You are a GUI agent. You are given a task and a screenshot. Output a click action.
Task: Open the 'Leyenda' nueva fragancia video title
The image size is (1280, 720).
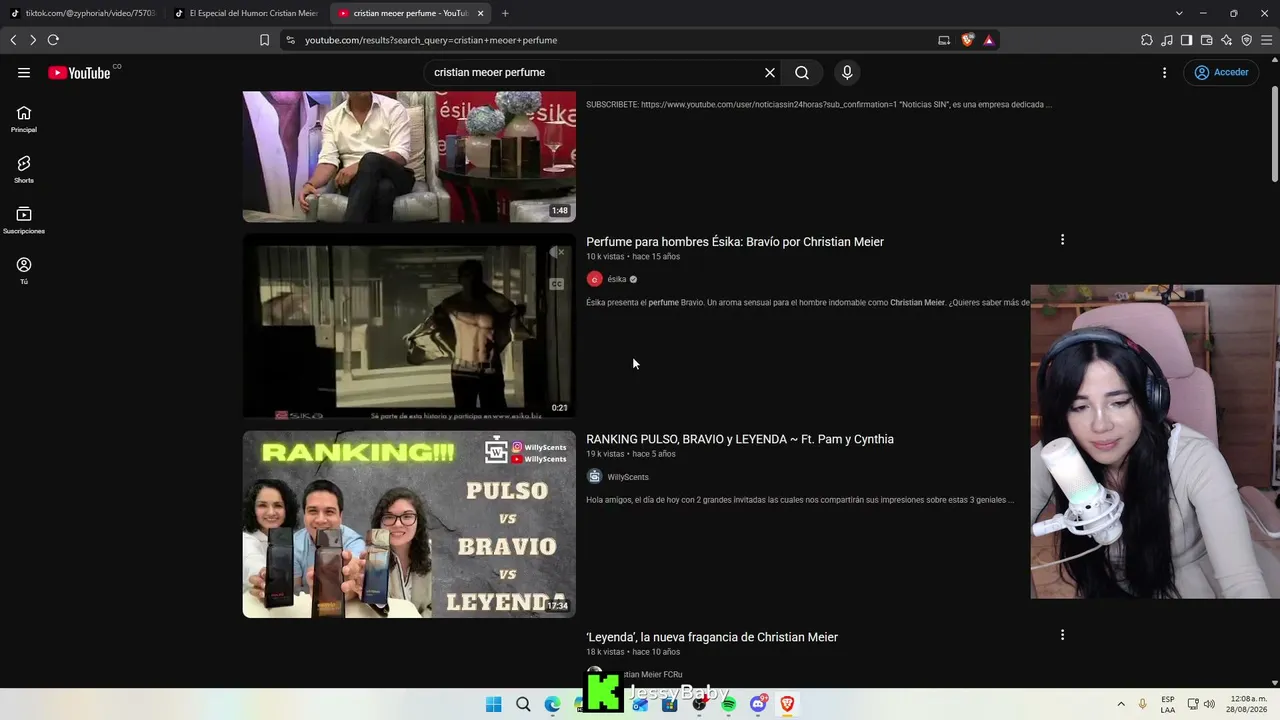pyautogui.click(x=712, y=637)
